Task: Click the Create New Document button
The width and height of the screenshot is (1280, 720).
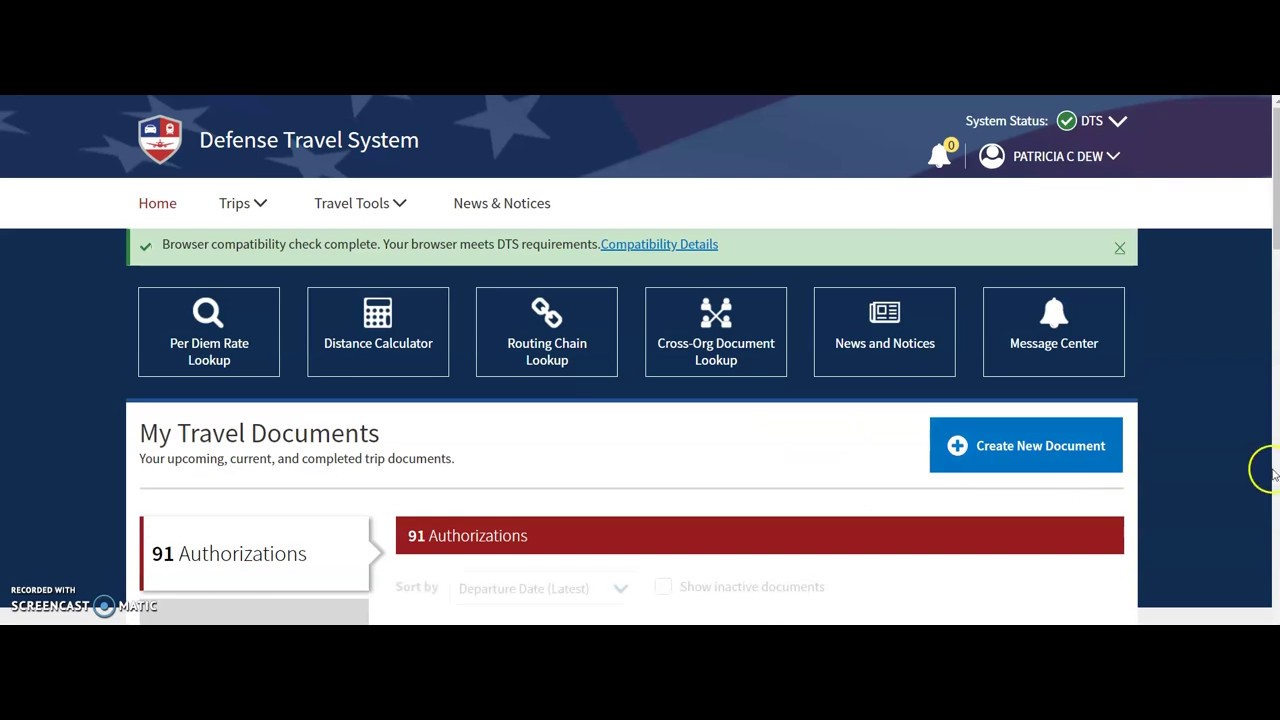Action: (x=1026, y=445)
